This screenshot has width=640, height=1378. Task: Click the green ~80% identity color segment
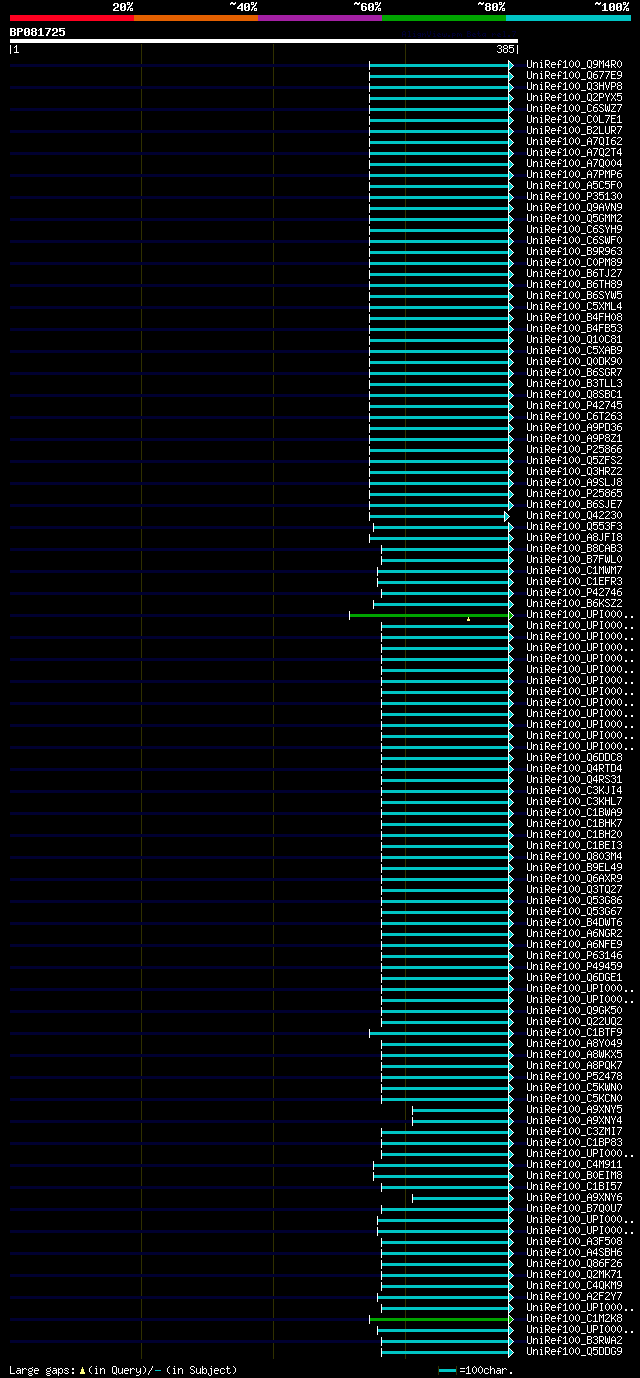[x=443, y=17]
